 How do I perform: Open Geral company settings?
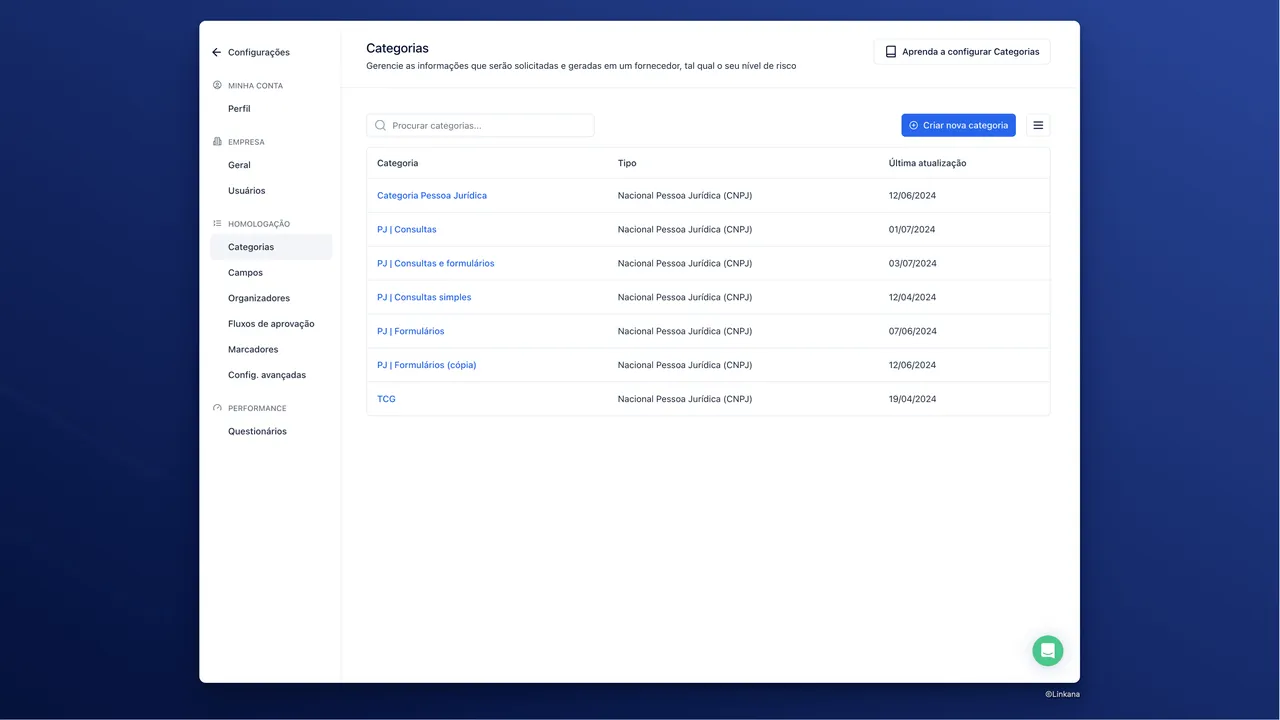tap(239, 165)
